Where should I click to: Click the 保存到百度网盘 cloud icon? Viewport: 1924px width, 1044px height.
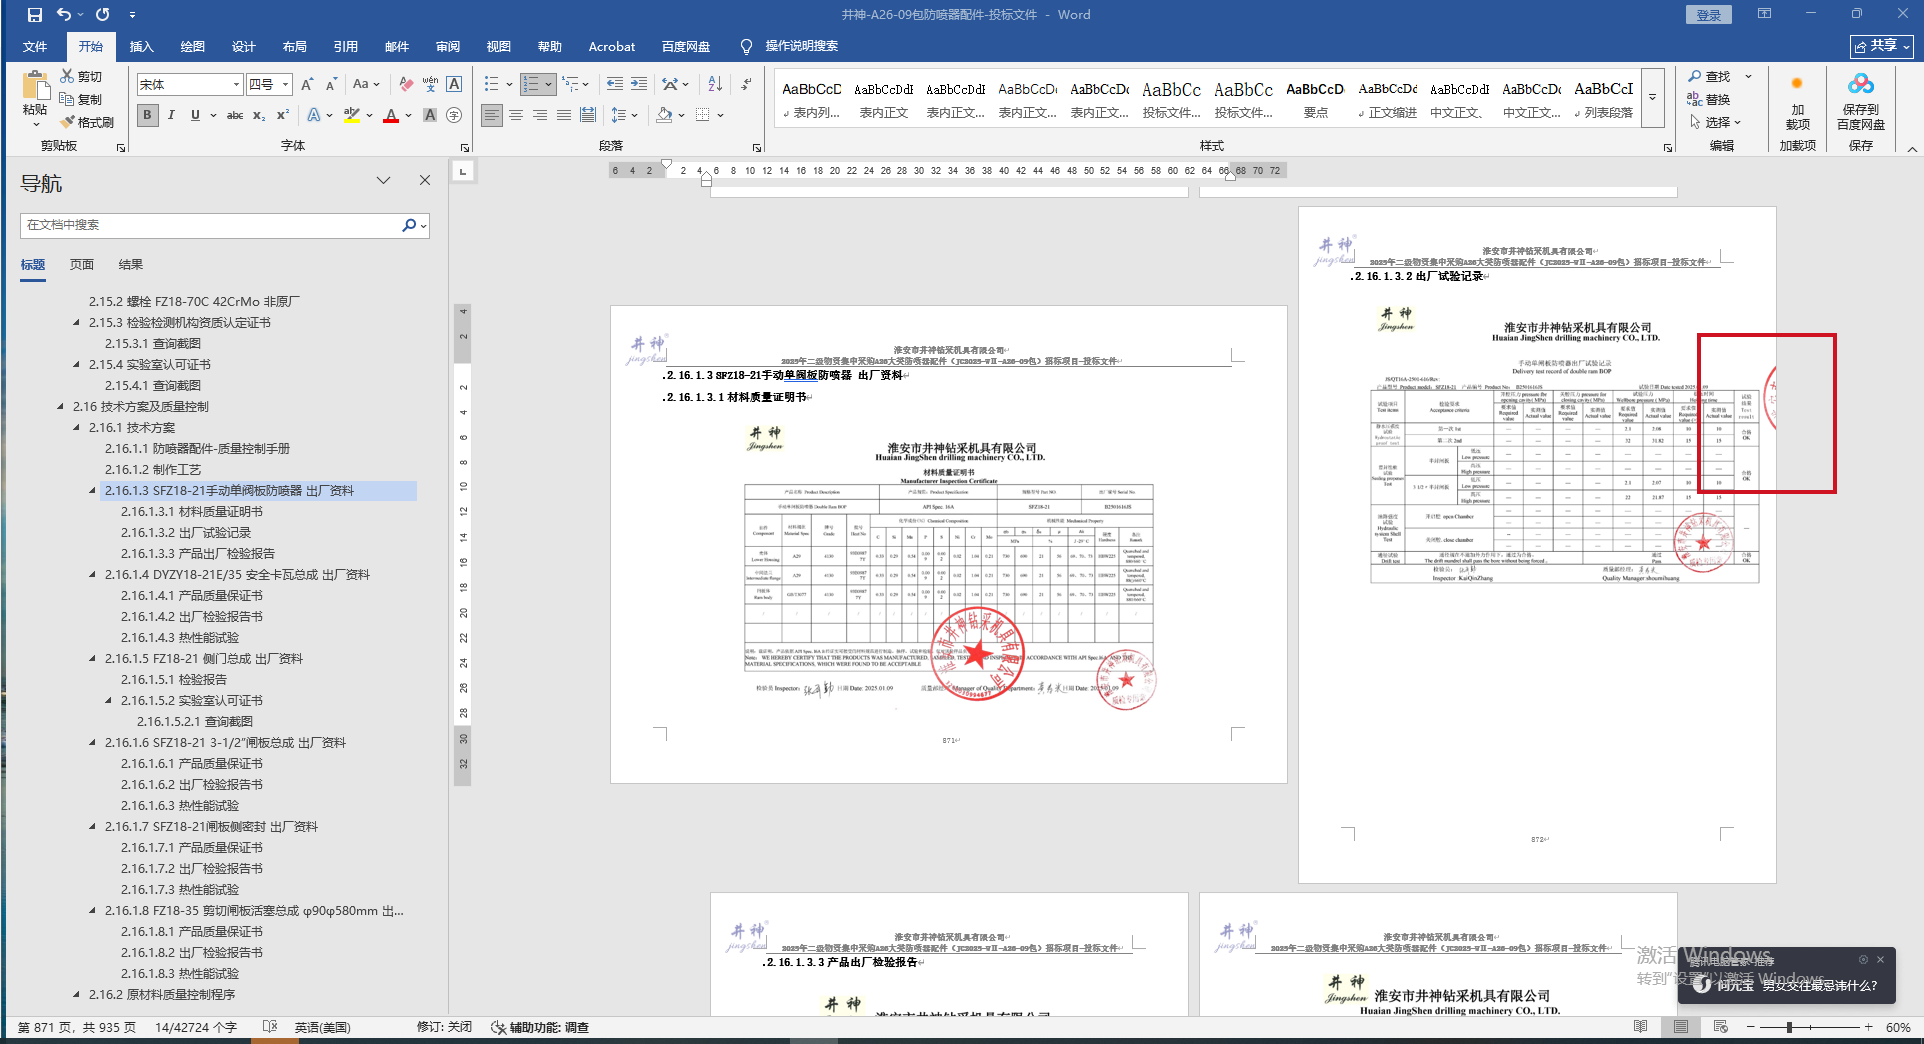click(x=1861, y=84)
